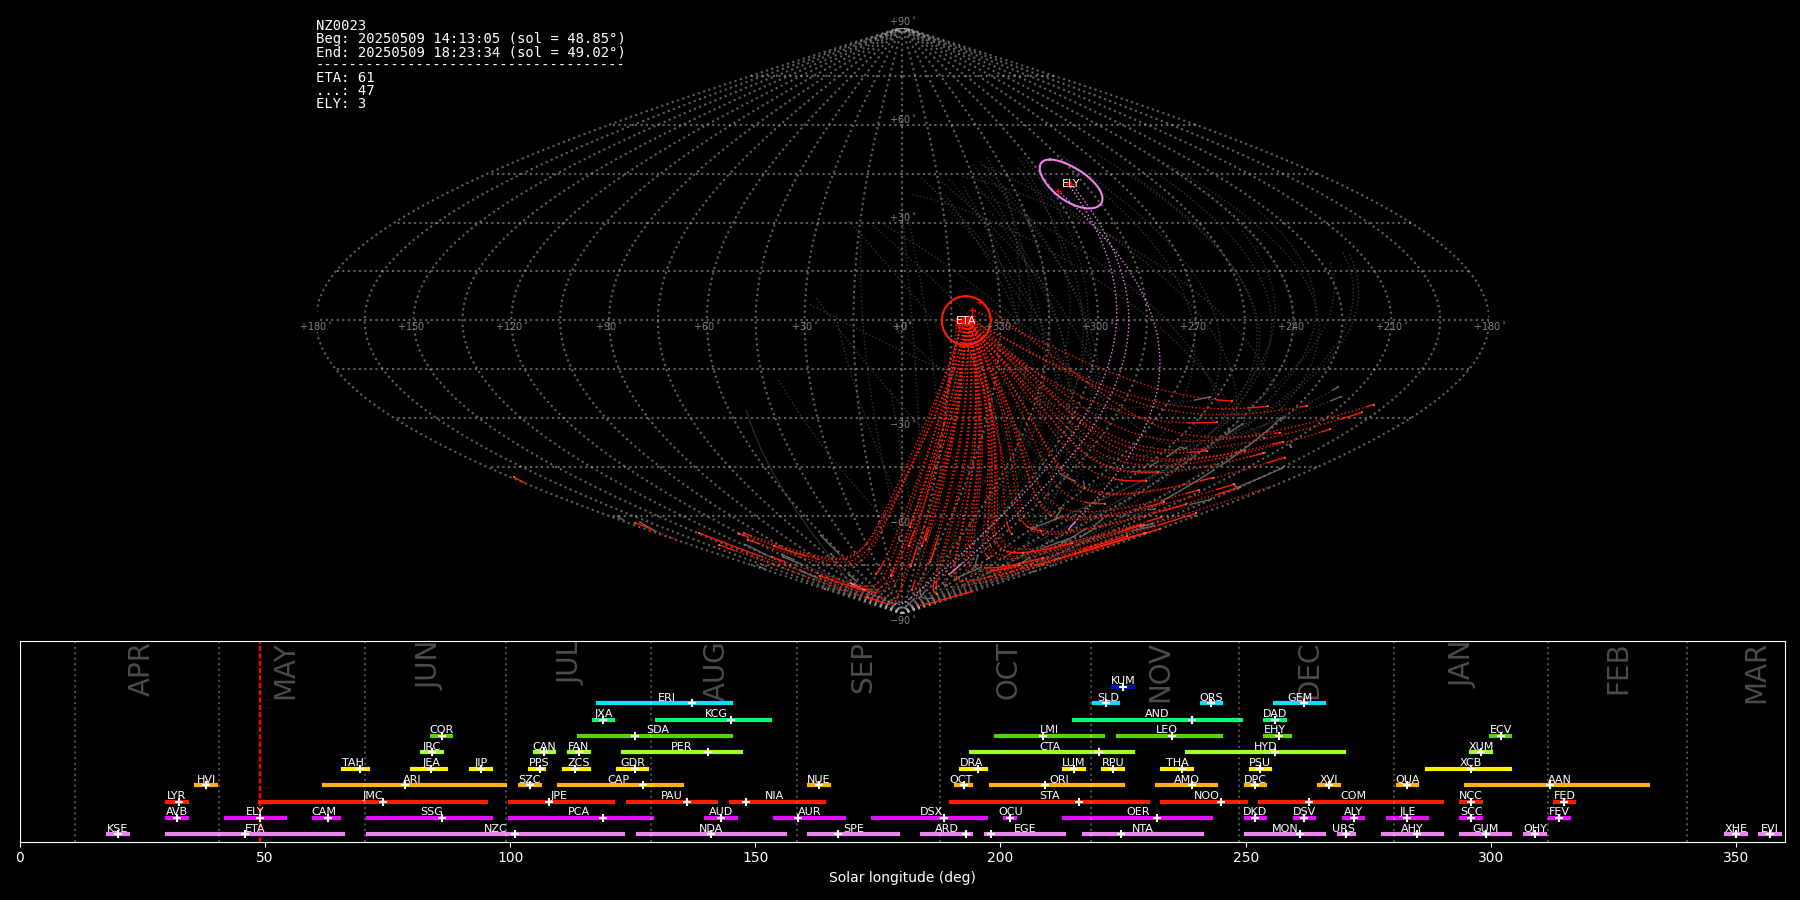Viewport: 1800px width, 900px height.
Task: Click the HYD shower label
Action: [x=1265, y=747]
